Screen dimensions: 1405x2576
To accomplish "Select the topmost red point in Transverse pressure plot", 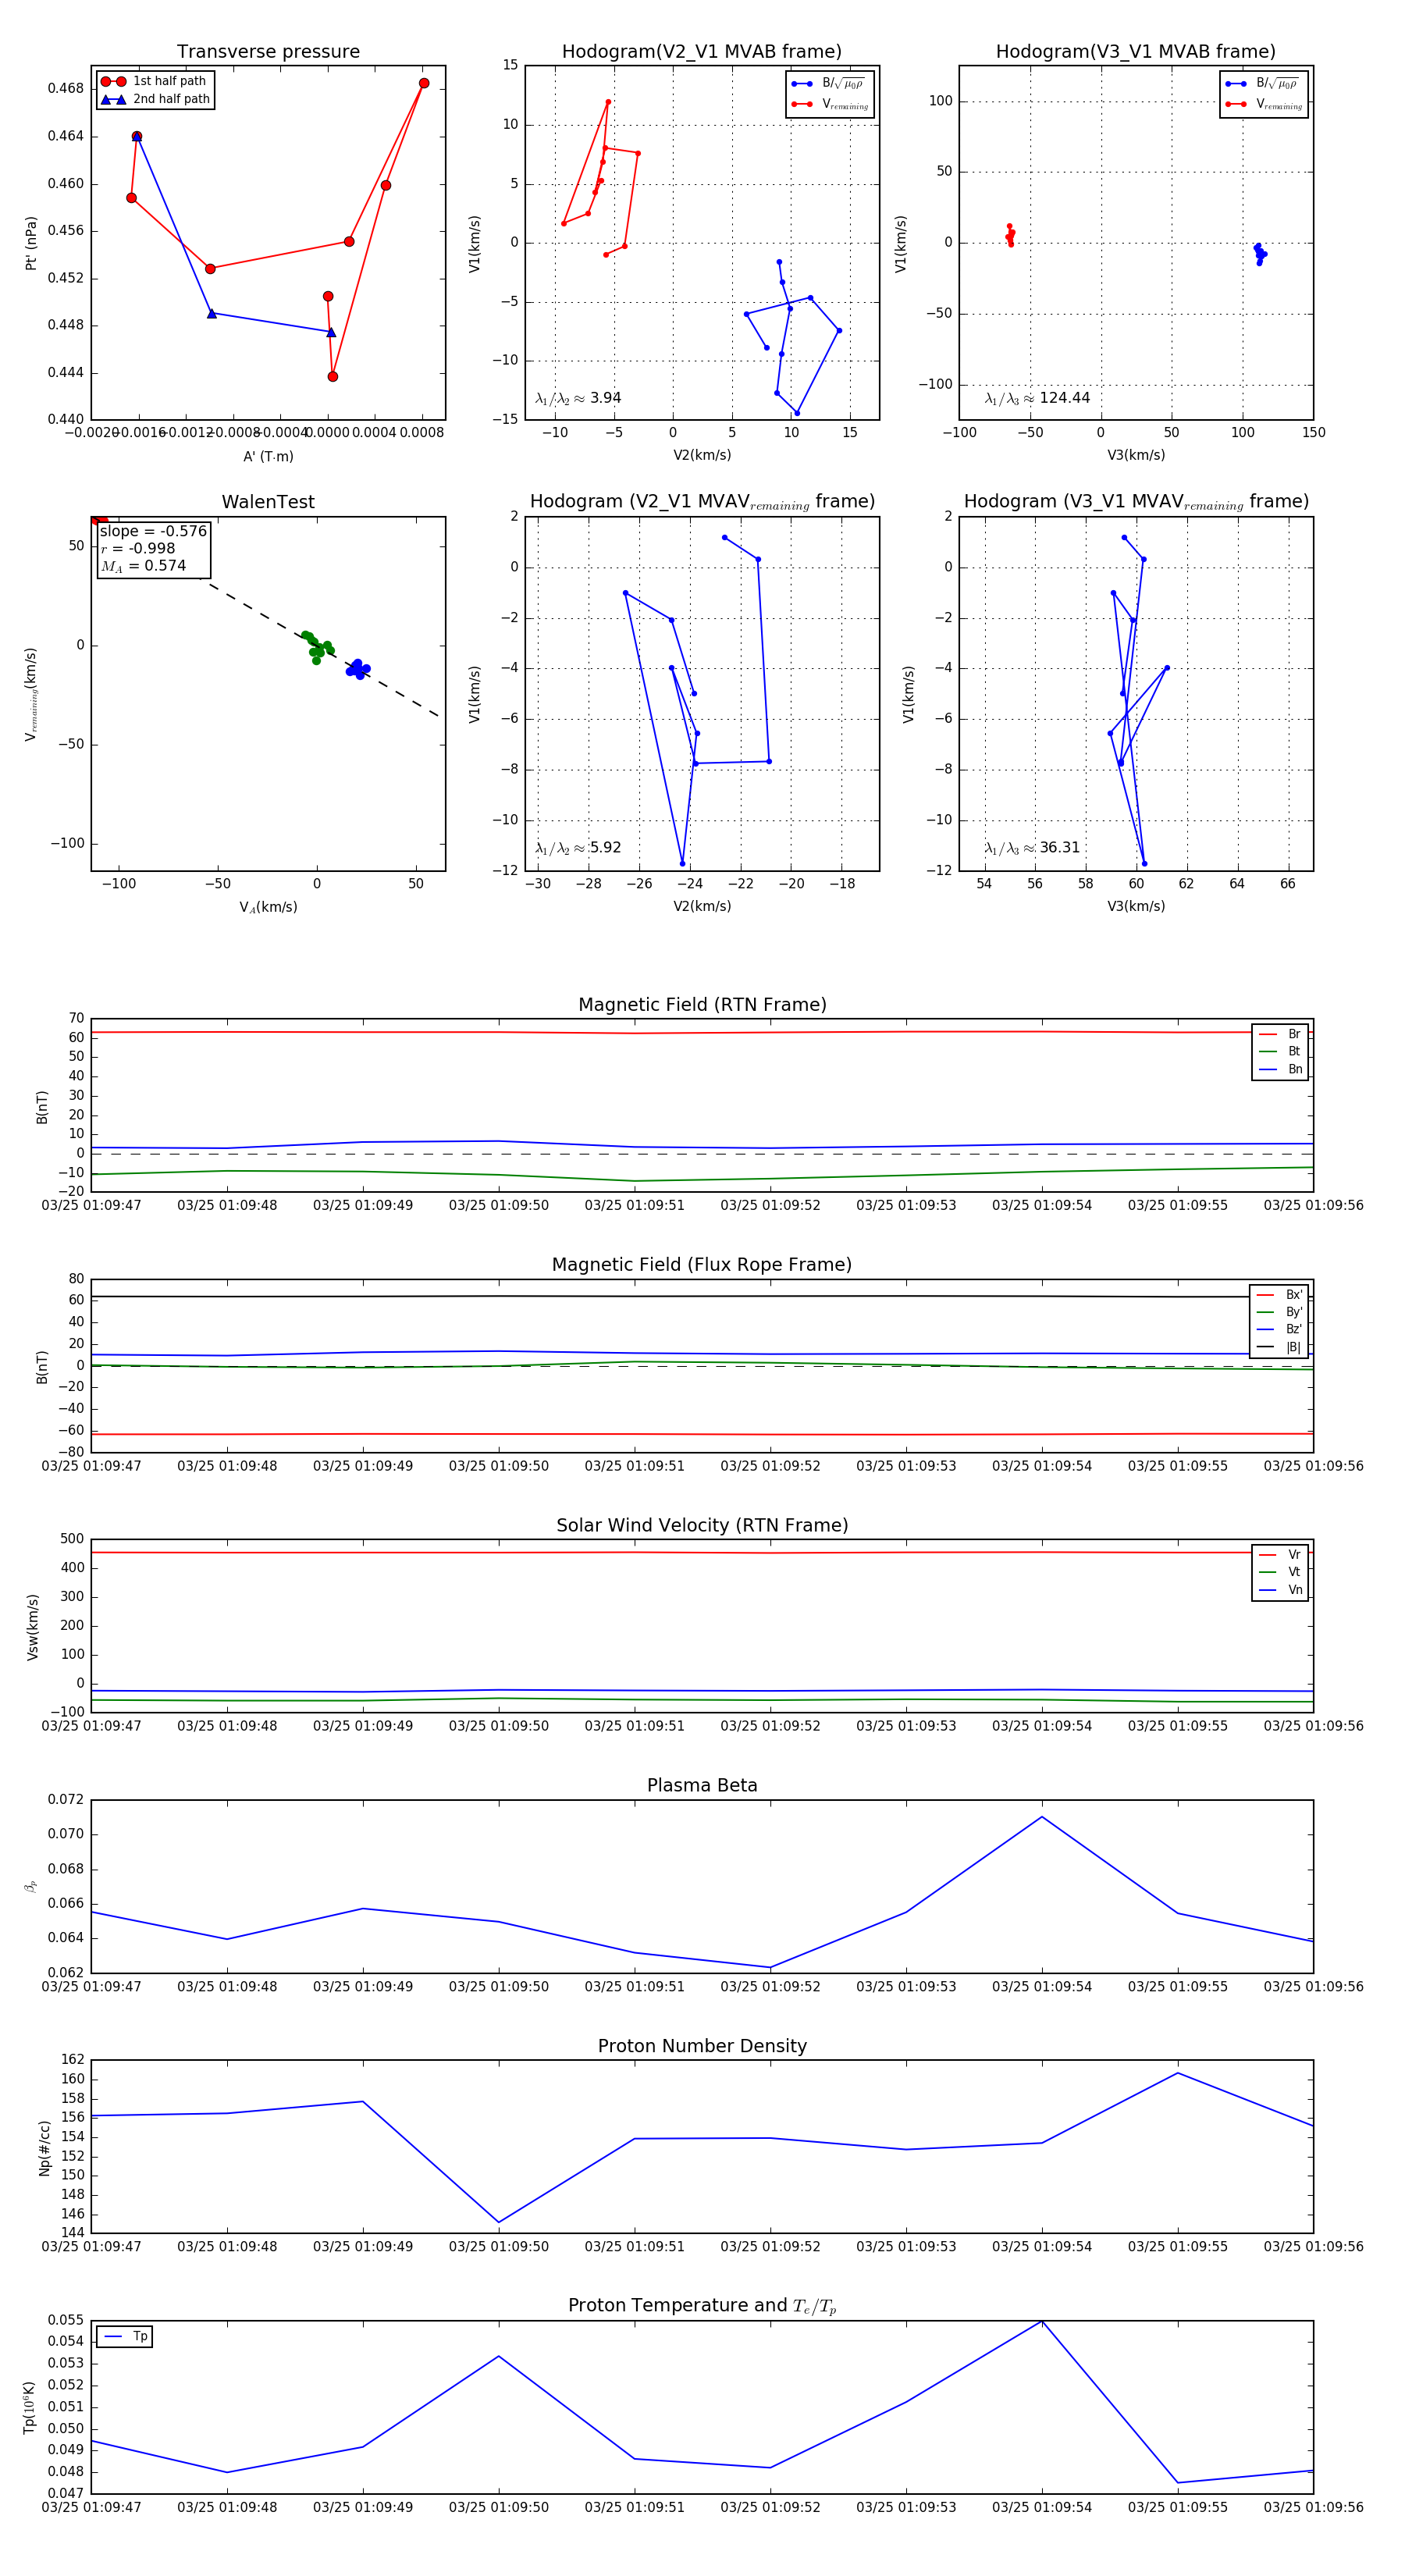I will pos(424,83).
